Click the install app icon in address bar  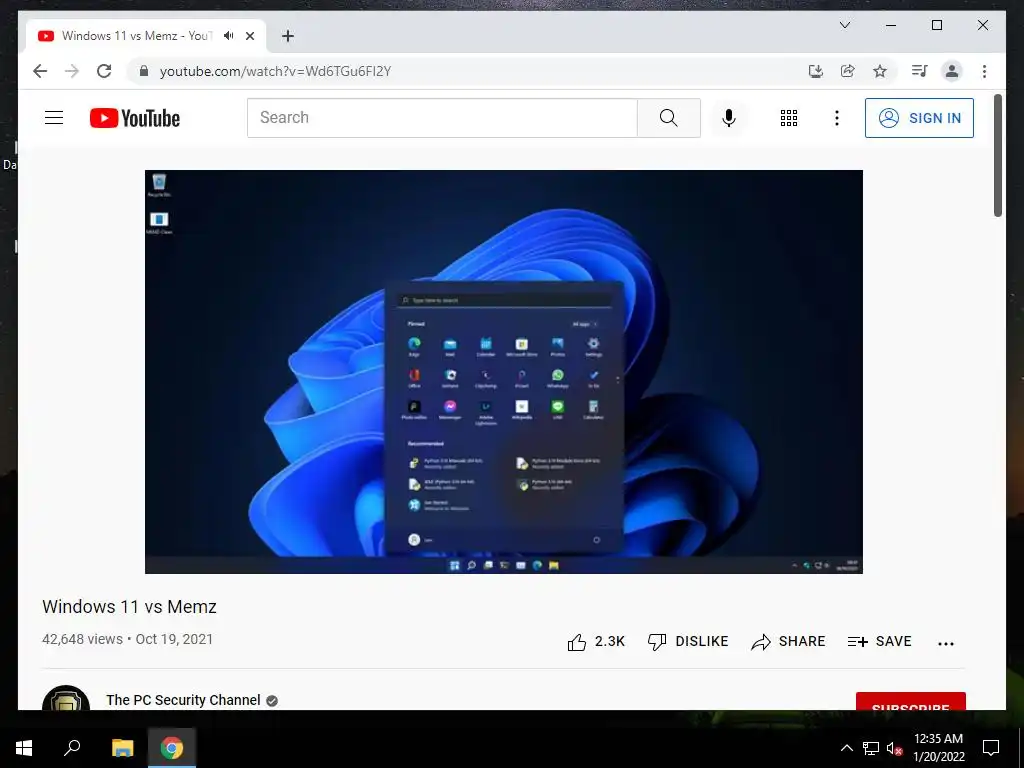click(x=816, y=71)
